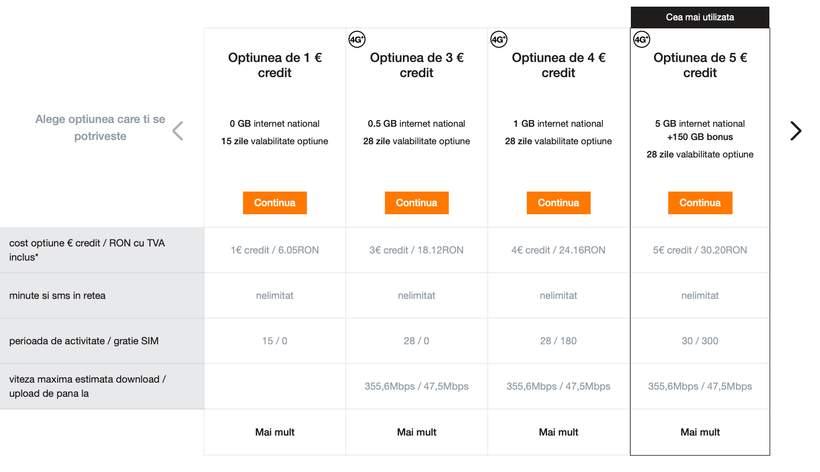Viewport: 820px width, 472px height.
Task: Click the +150 GB bonus text
Action: pos(700,138)
